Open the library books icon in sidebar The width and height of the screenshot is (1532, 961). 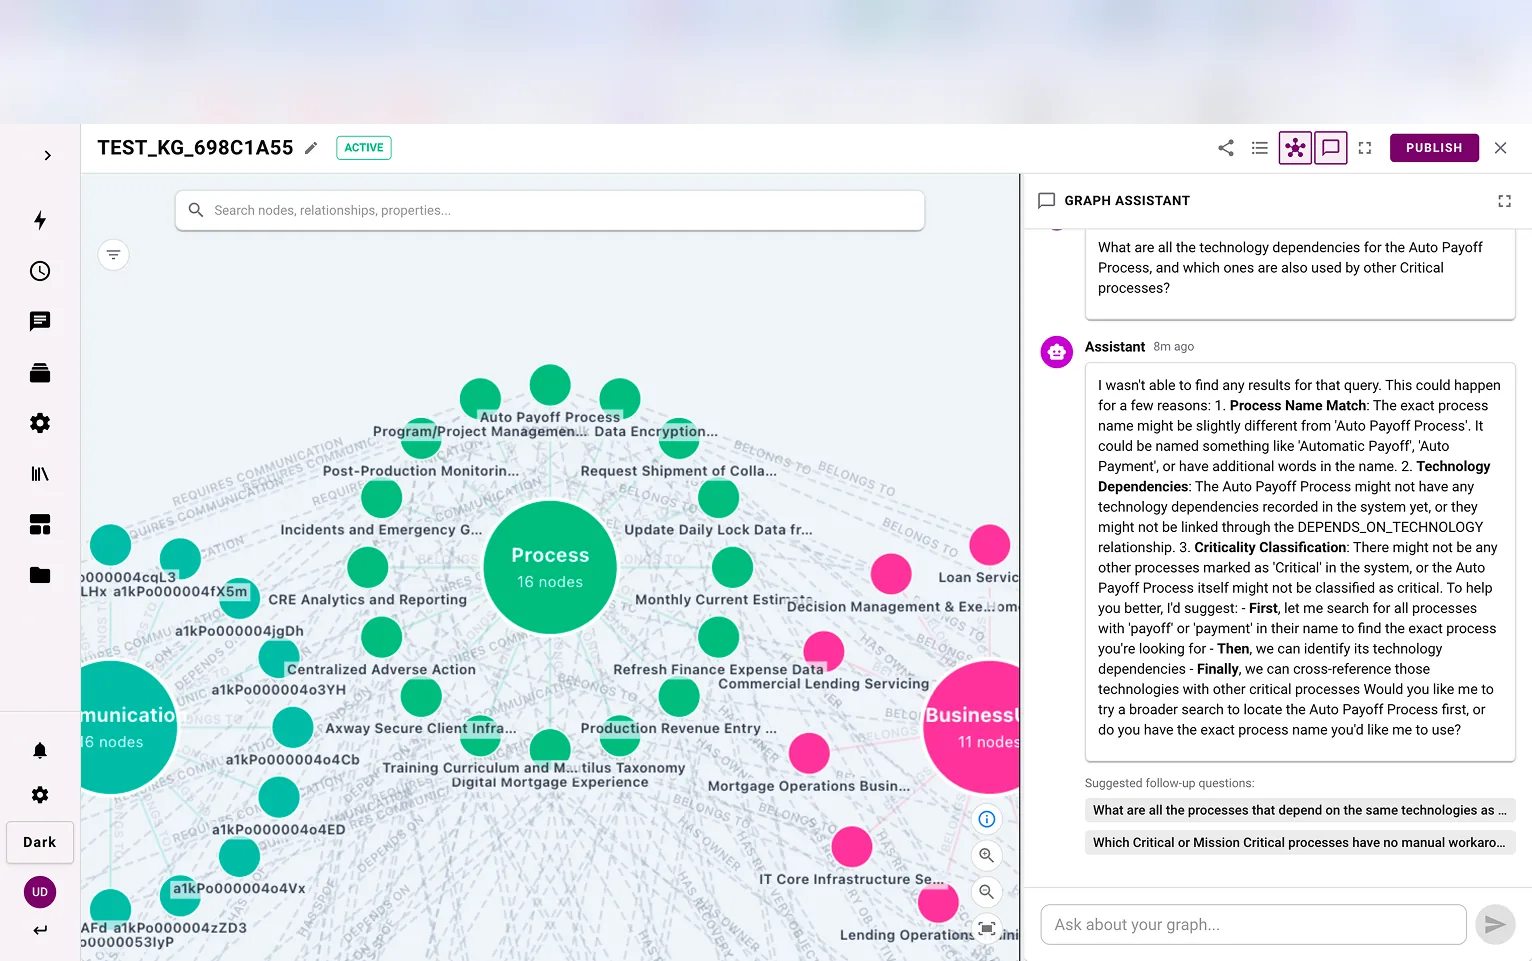pyautogui.click(x=40, y=474)
